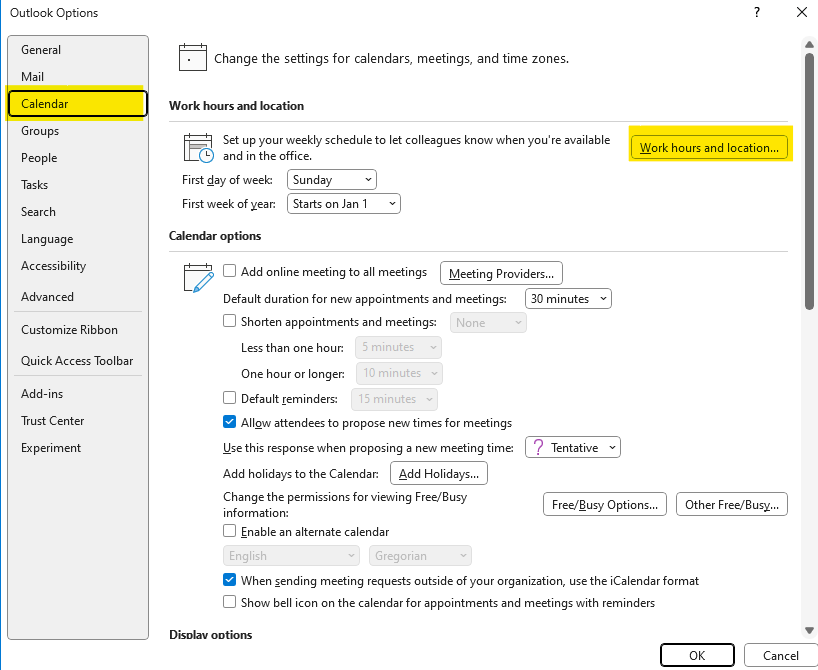The height and width of the screenshot is (670, 818).
Task: Switch to the Tasks options category
Action: coord(77,185)
